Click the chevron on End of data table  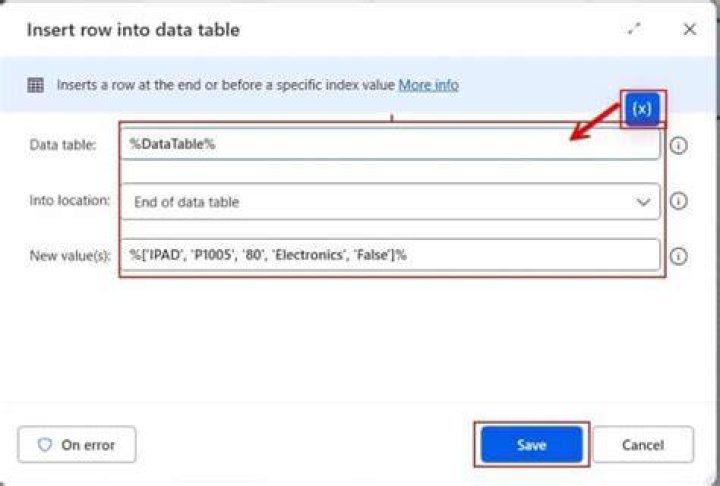(x=643, y=202)
